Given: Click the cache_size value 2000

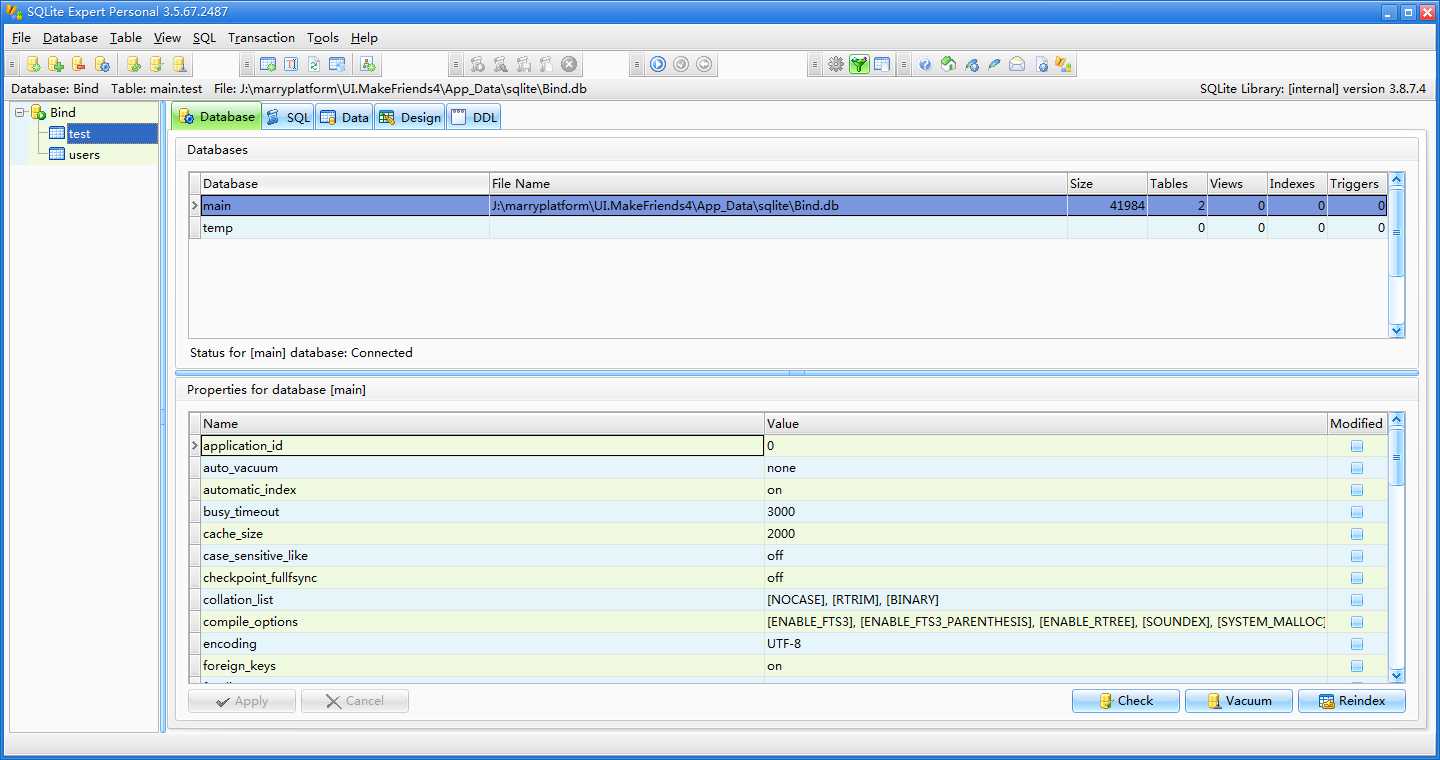Looking at the screenshot, I should pos(781,534).
